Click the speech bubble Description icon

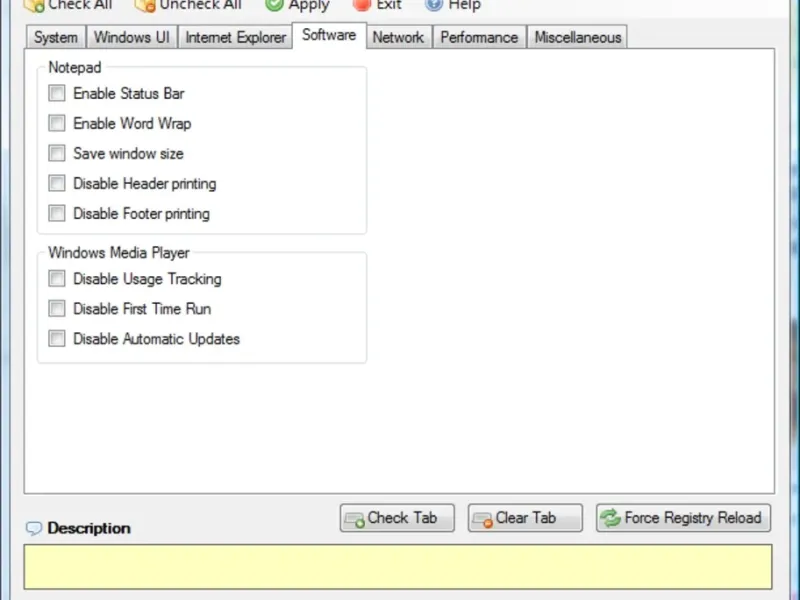coord(34,528)
